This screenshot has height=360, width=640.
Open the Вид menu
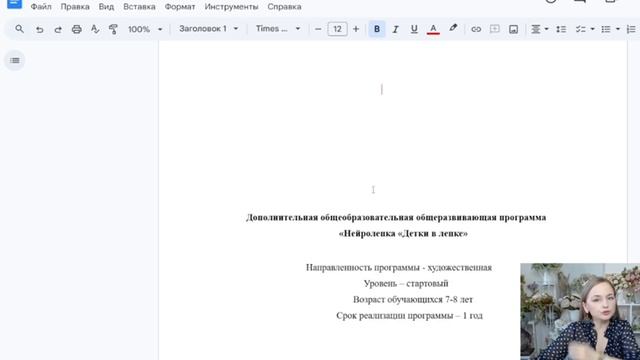click(x=106, y=7)
